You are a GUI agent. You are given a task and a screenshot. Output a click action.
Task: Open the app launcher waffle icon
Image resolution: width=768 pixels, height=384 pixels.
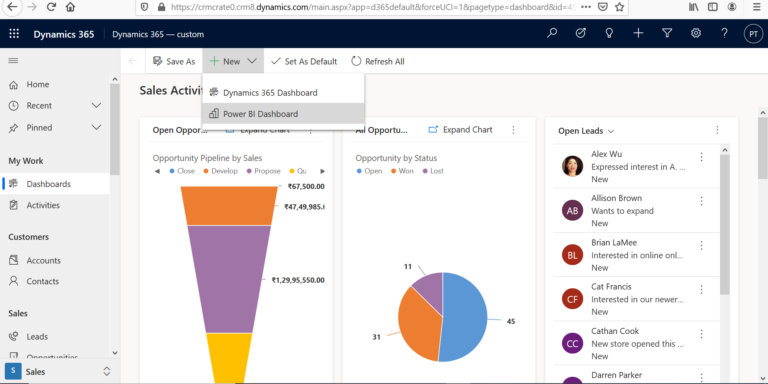14,34
